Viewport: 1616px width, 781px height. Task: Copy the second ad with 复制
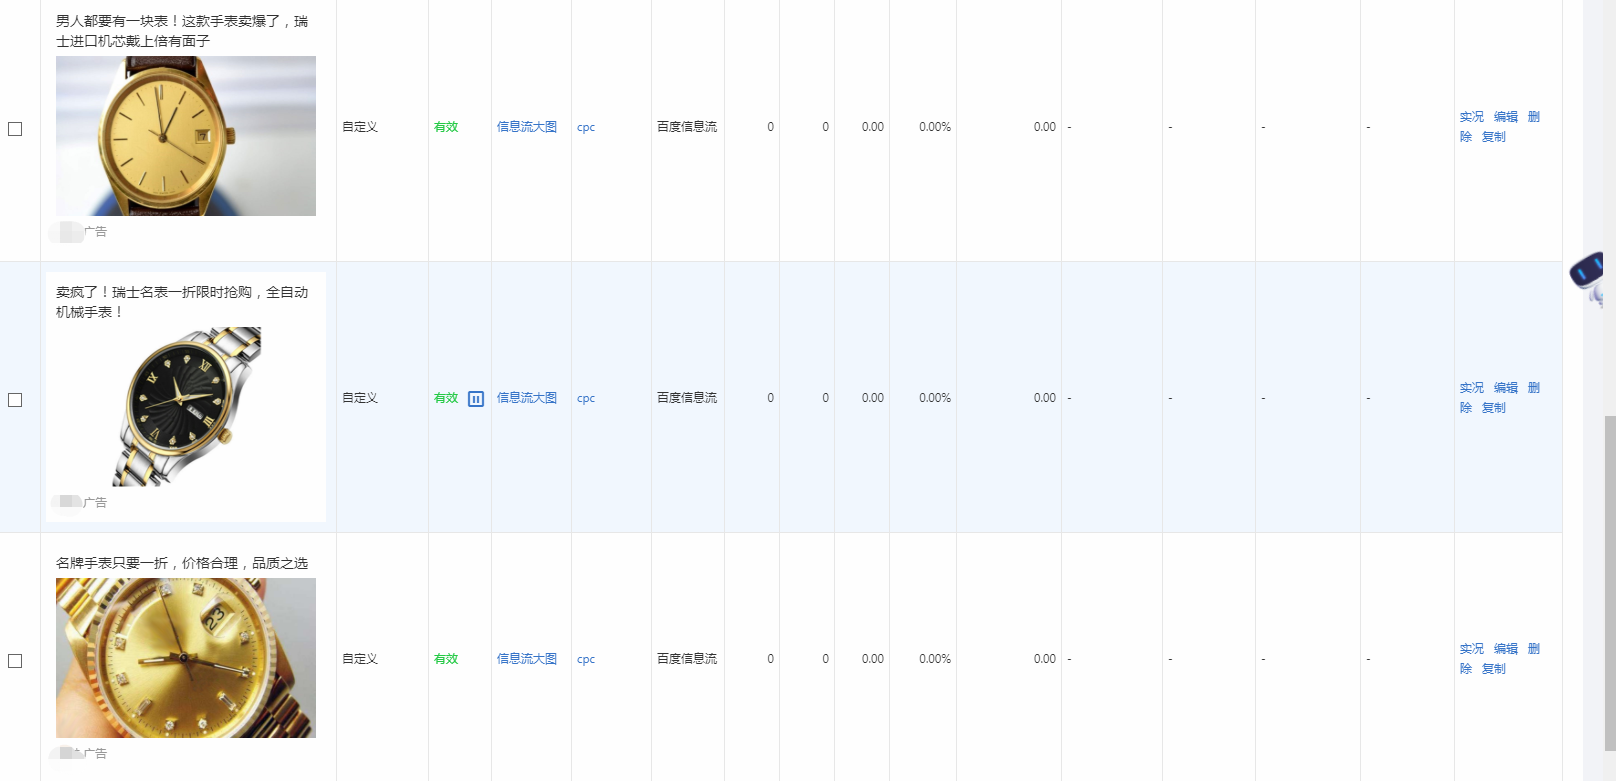point(1493,408)
